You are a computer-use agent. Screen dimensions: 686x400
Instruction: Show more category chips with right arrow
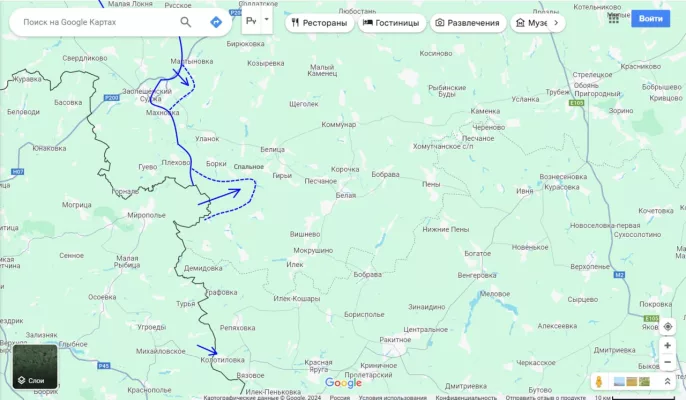coord(556,23)
